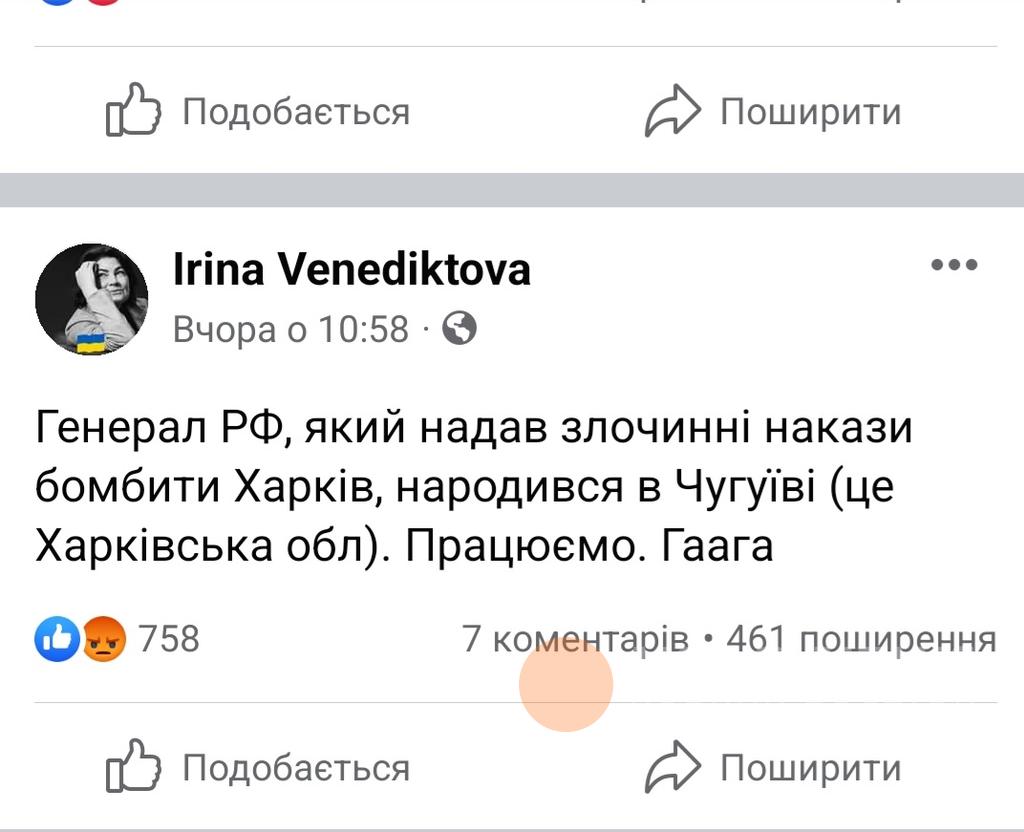Tap the thumbs-up icon on the top post
The width and height of the screenshot is (1024, 832).
(133, 111)
